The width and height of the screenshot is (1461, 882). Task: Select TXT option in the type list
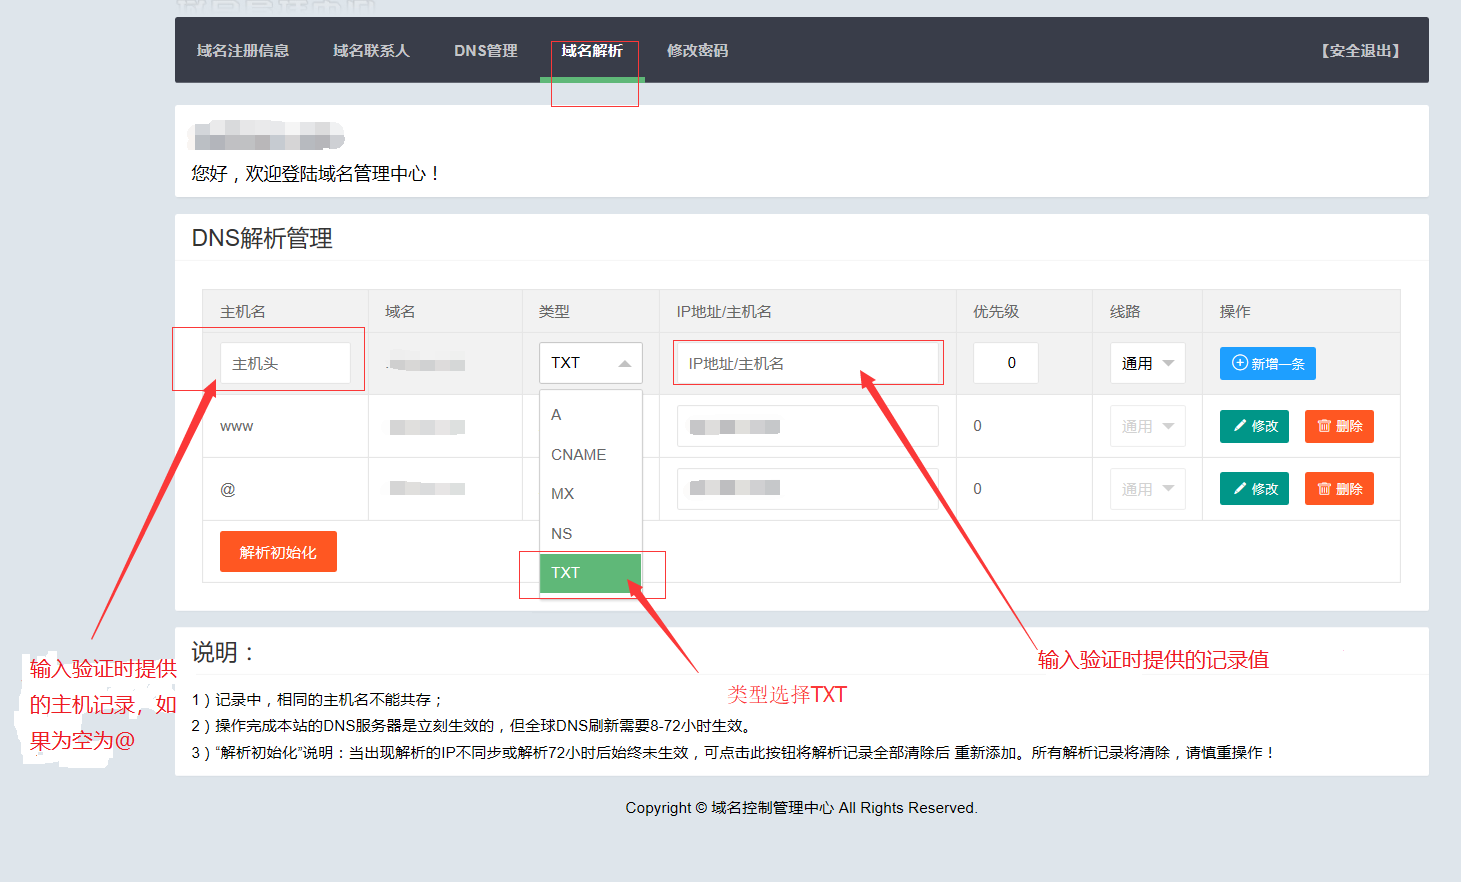[x=589, y=573]
